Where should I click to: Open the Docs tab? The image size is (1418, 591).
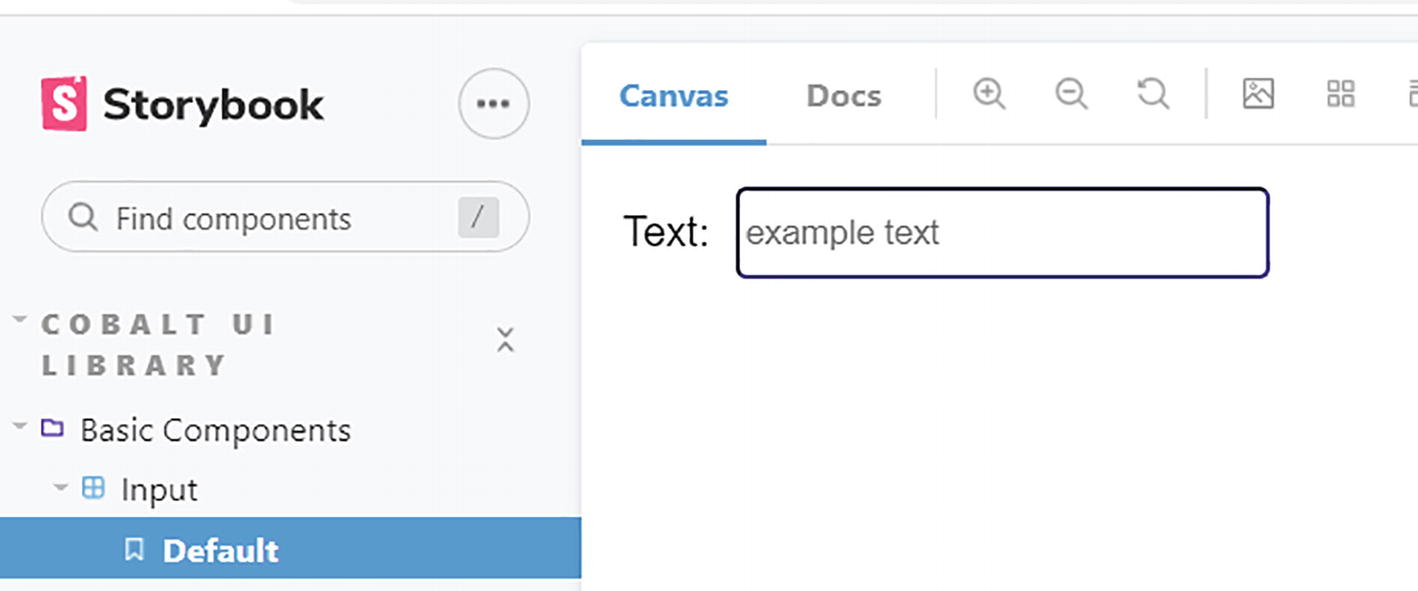843,96
